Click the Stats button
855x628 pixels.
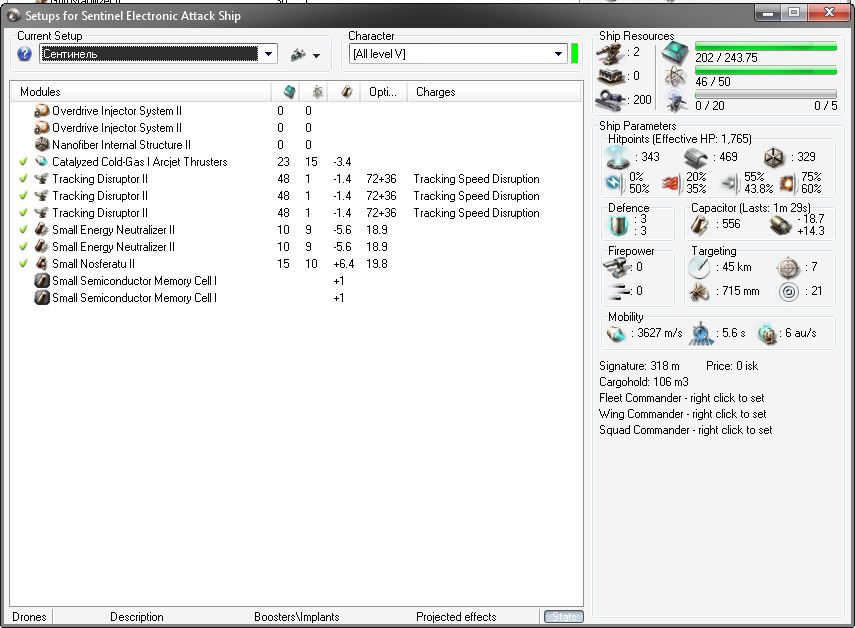coord(564,617)
